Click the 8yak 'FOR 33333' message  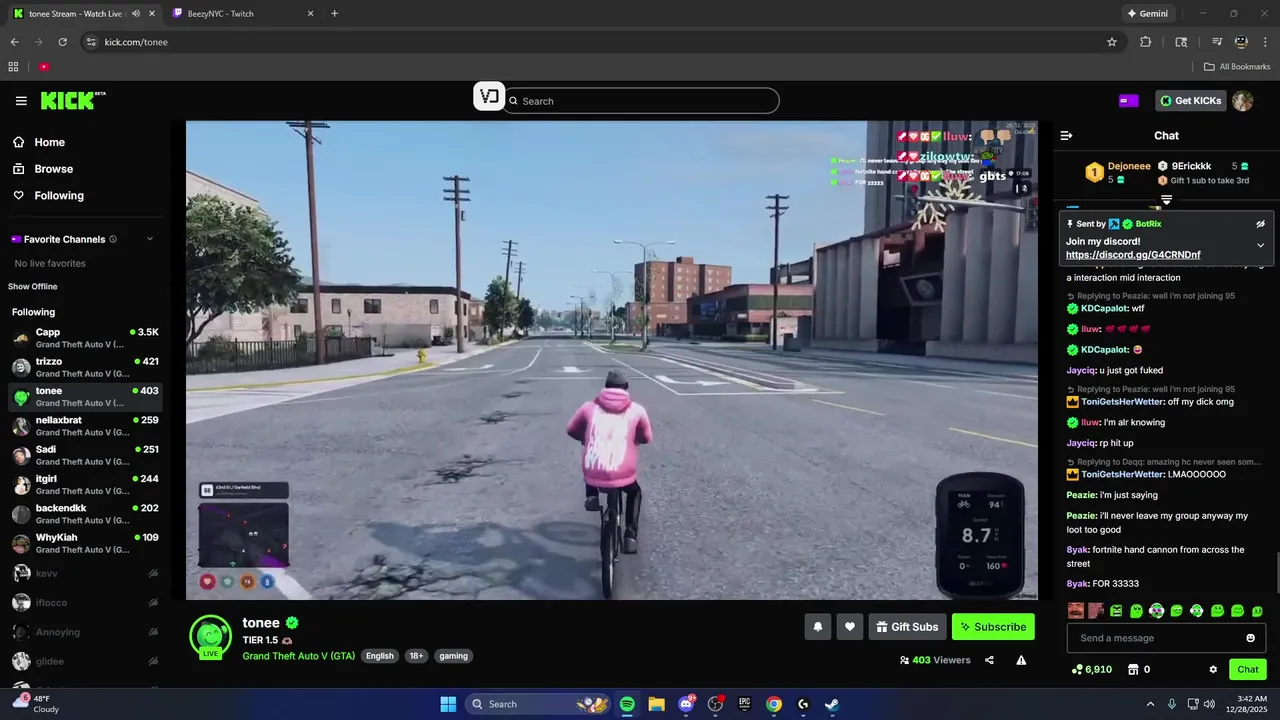coord(1103,584)
